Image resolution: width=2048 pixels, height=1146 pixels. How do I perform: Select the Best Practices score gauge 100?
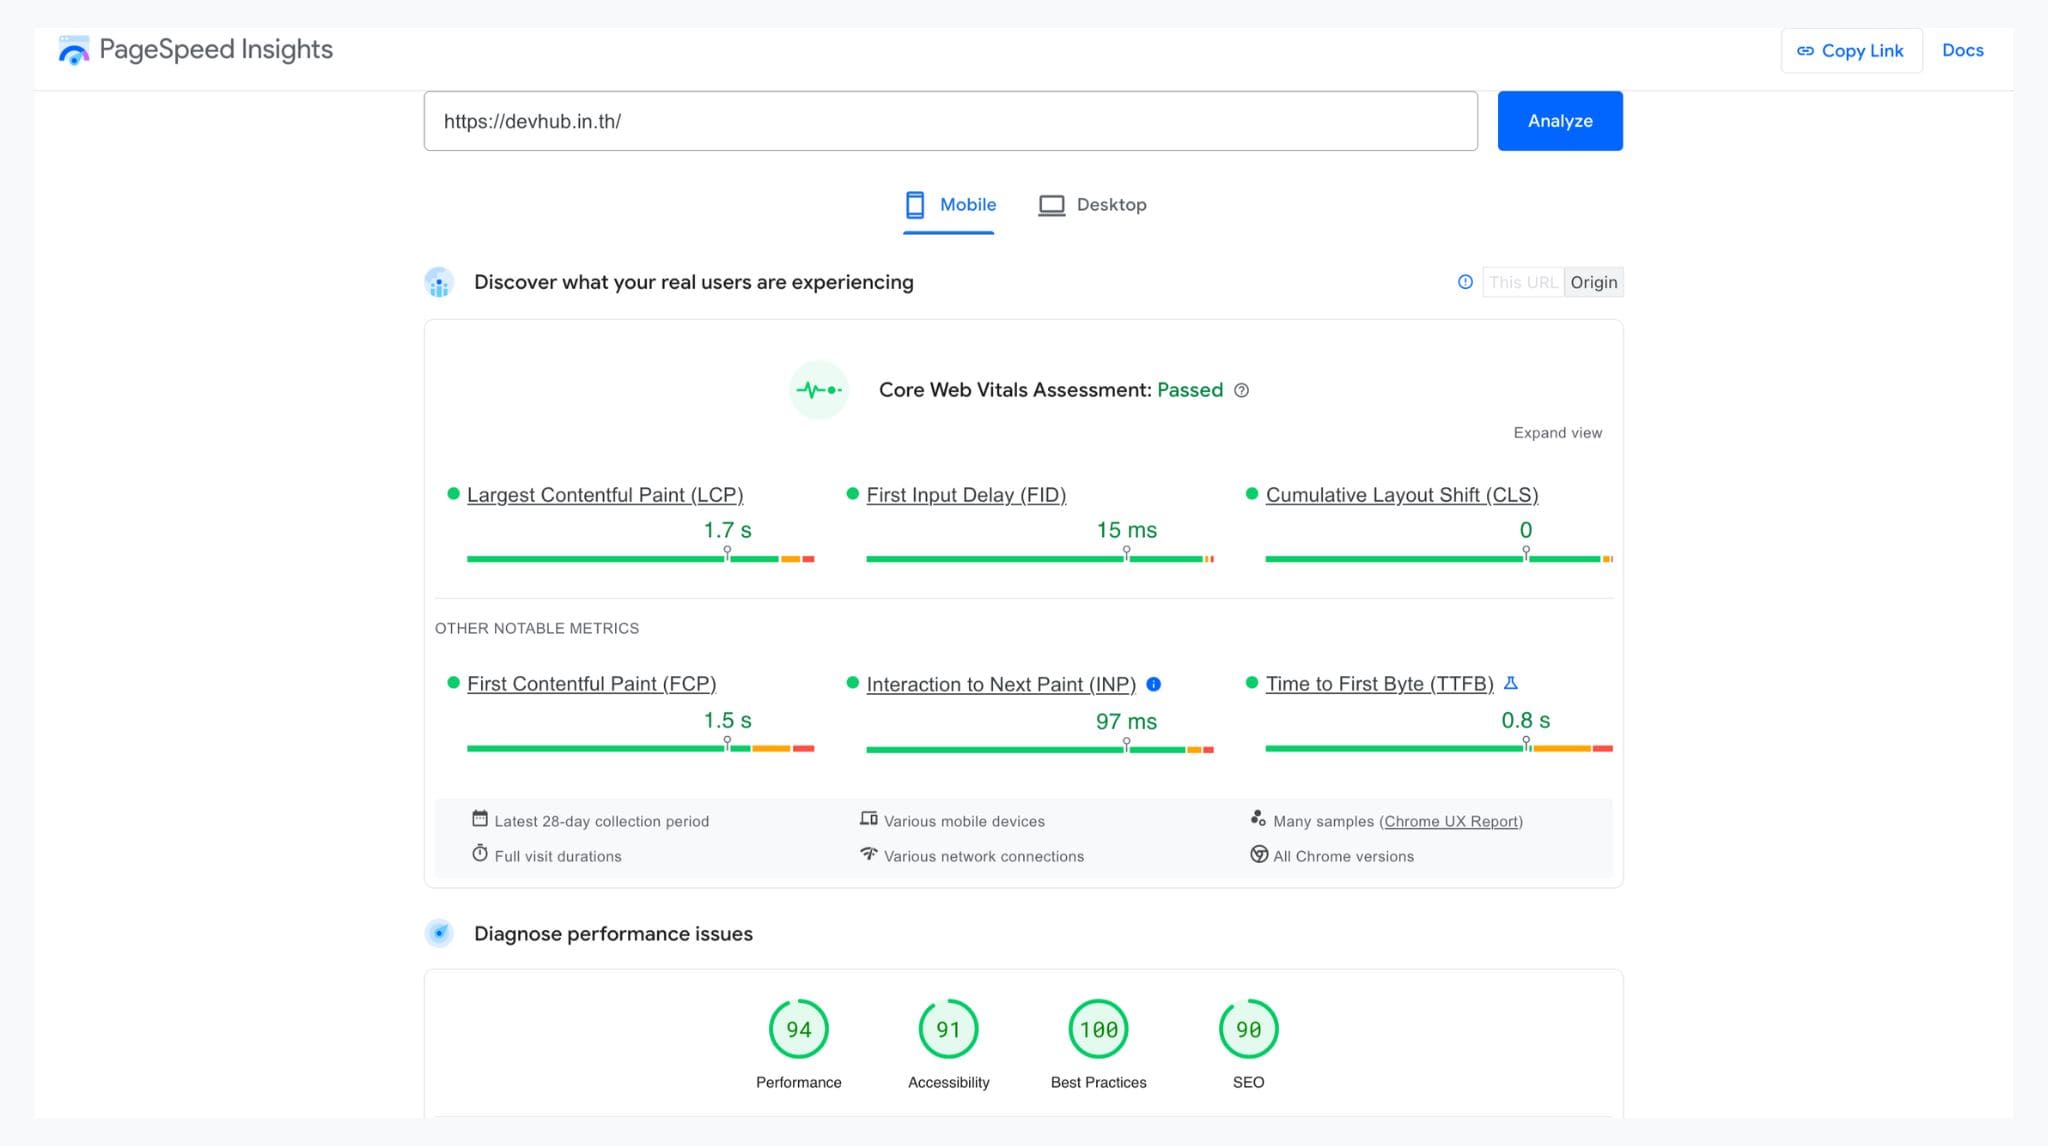pos(1098,1029)
